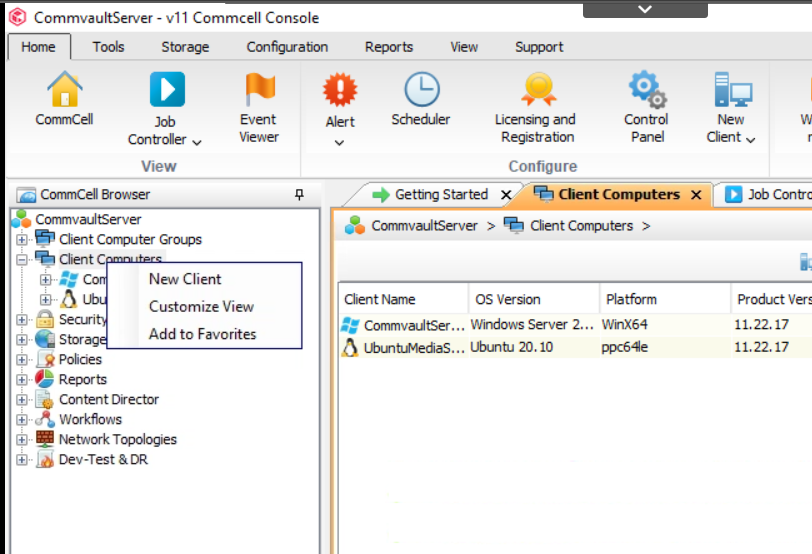Image resolution: width=812 pixels, height=554 pixels.
Task: Expand the Content Director tree node
Action: point(22,400)
